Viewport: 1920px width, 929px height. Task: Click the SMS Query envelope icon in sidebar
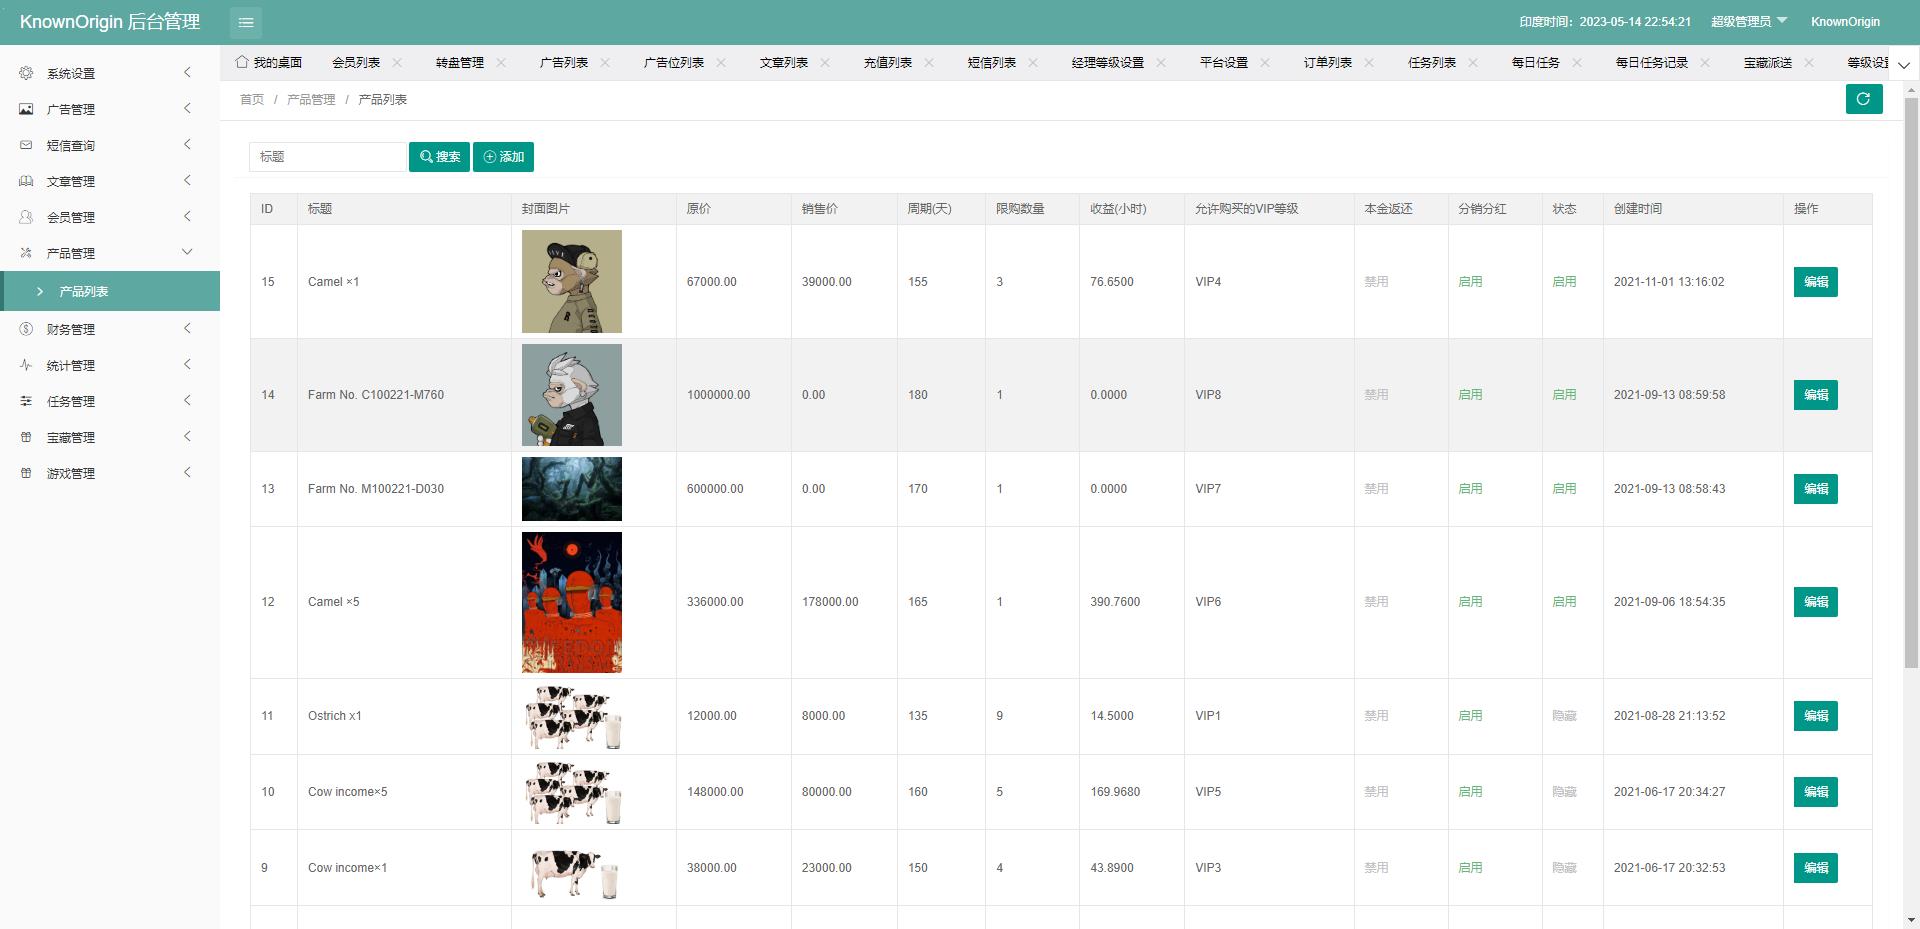(x=26, y=145)
